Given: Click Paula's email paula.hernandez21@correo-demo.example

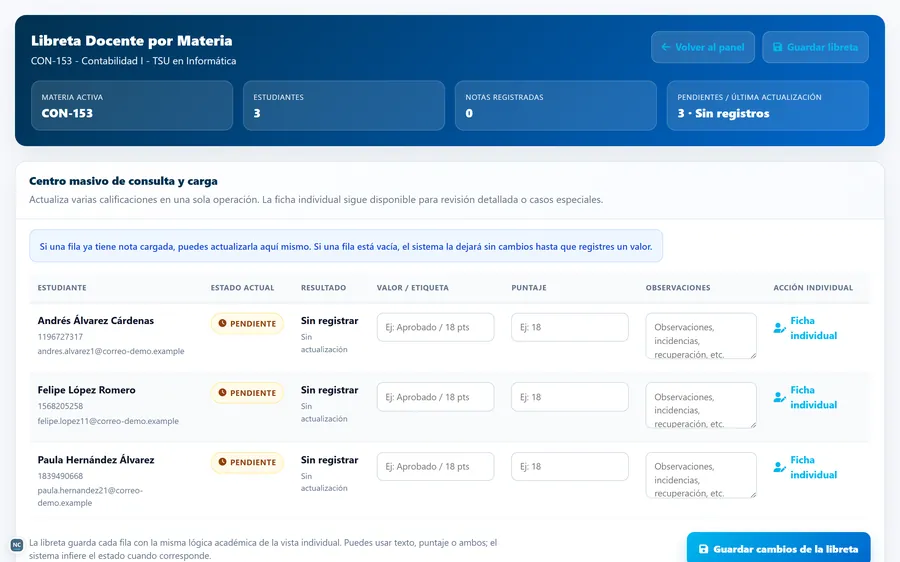Looking at the screenshot, I should pos(90,497).
